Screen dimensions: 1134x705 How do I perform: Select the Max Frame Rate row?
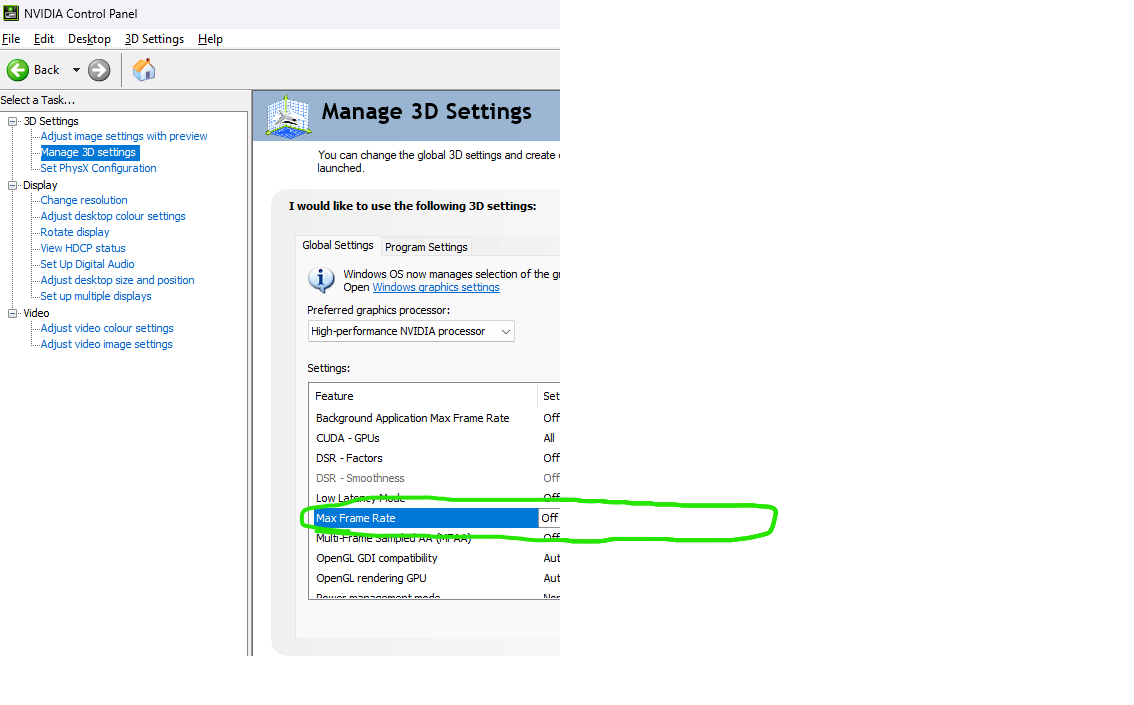(435, 518)
